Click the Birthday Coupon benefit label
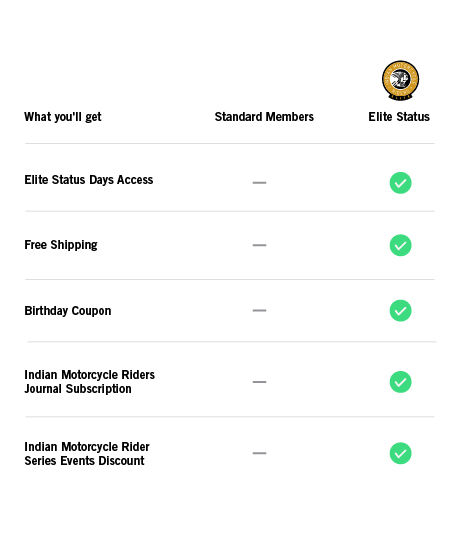The width and height of the screenshot is (460, 550). (x=68, y=311)
